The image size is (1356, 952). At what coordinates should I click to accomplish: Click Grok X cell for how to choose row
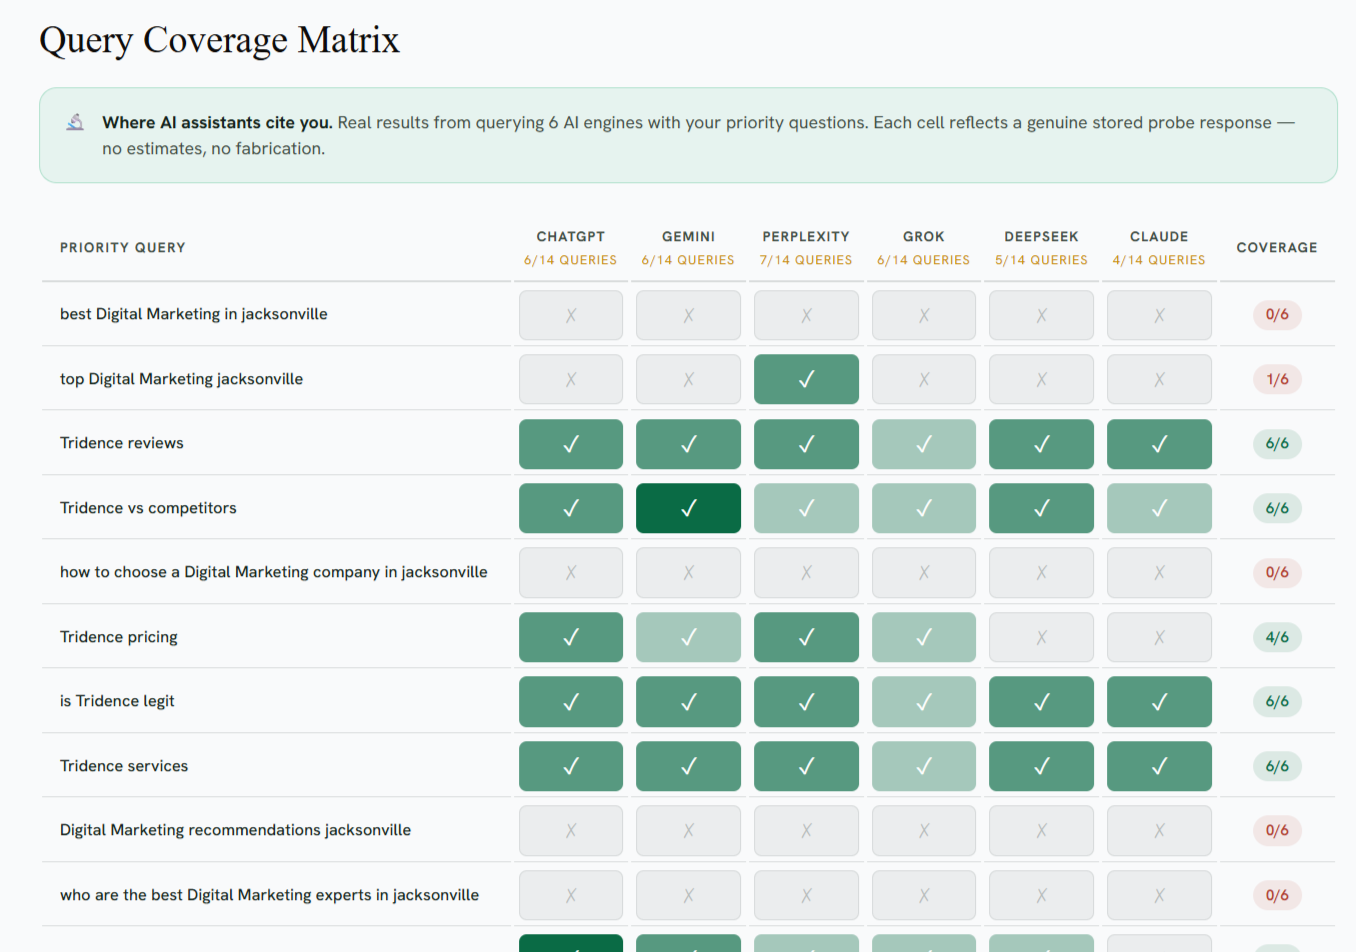[924, 573]
